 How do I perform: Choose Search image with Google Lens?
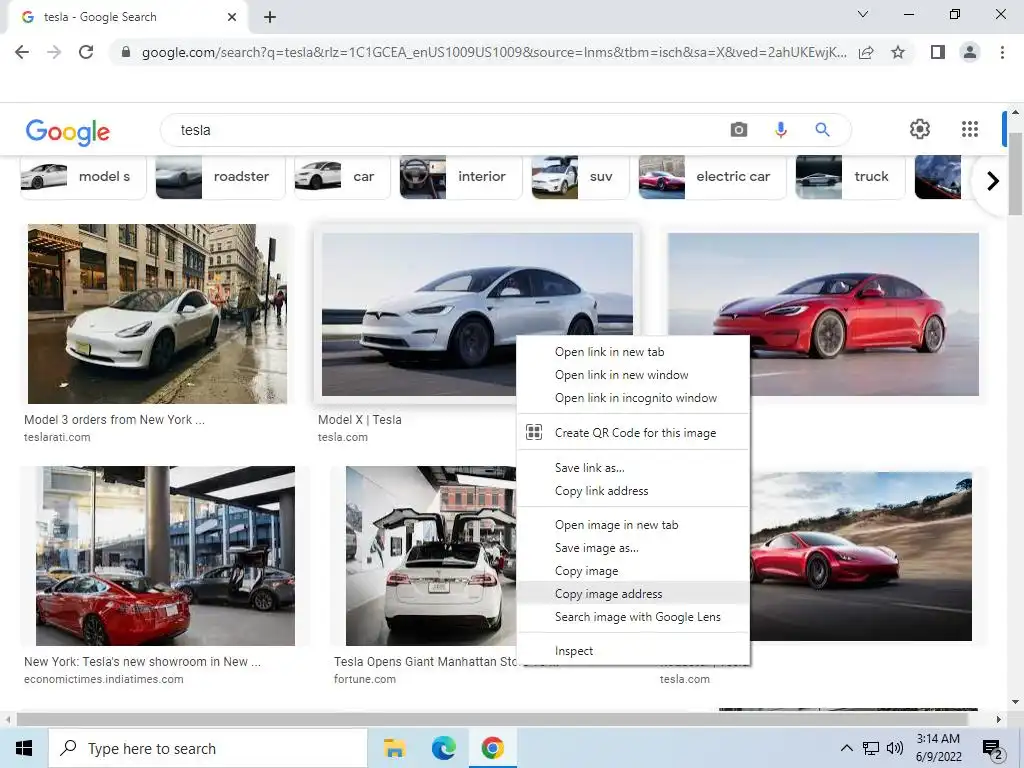click(633, 616)
